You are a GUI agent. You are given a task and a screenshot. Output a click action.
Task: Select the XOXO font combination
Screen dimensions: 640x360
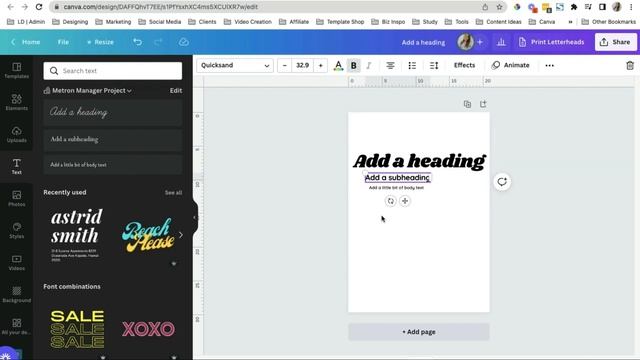[x=148, y=329]
